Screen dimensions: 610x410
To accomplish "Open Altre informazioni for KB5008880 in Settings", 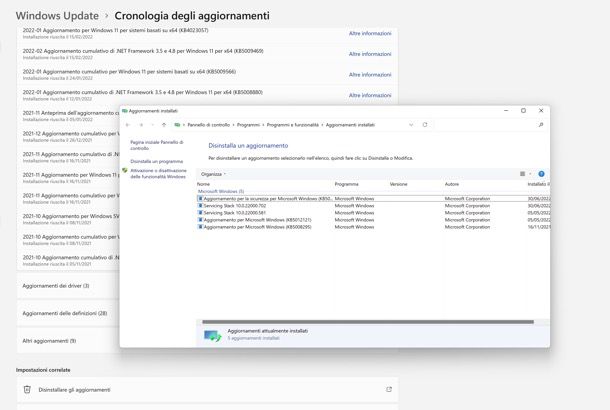I will [x=370, y=95].
